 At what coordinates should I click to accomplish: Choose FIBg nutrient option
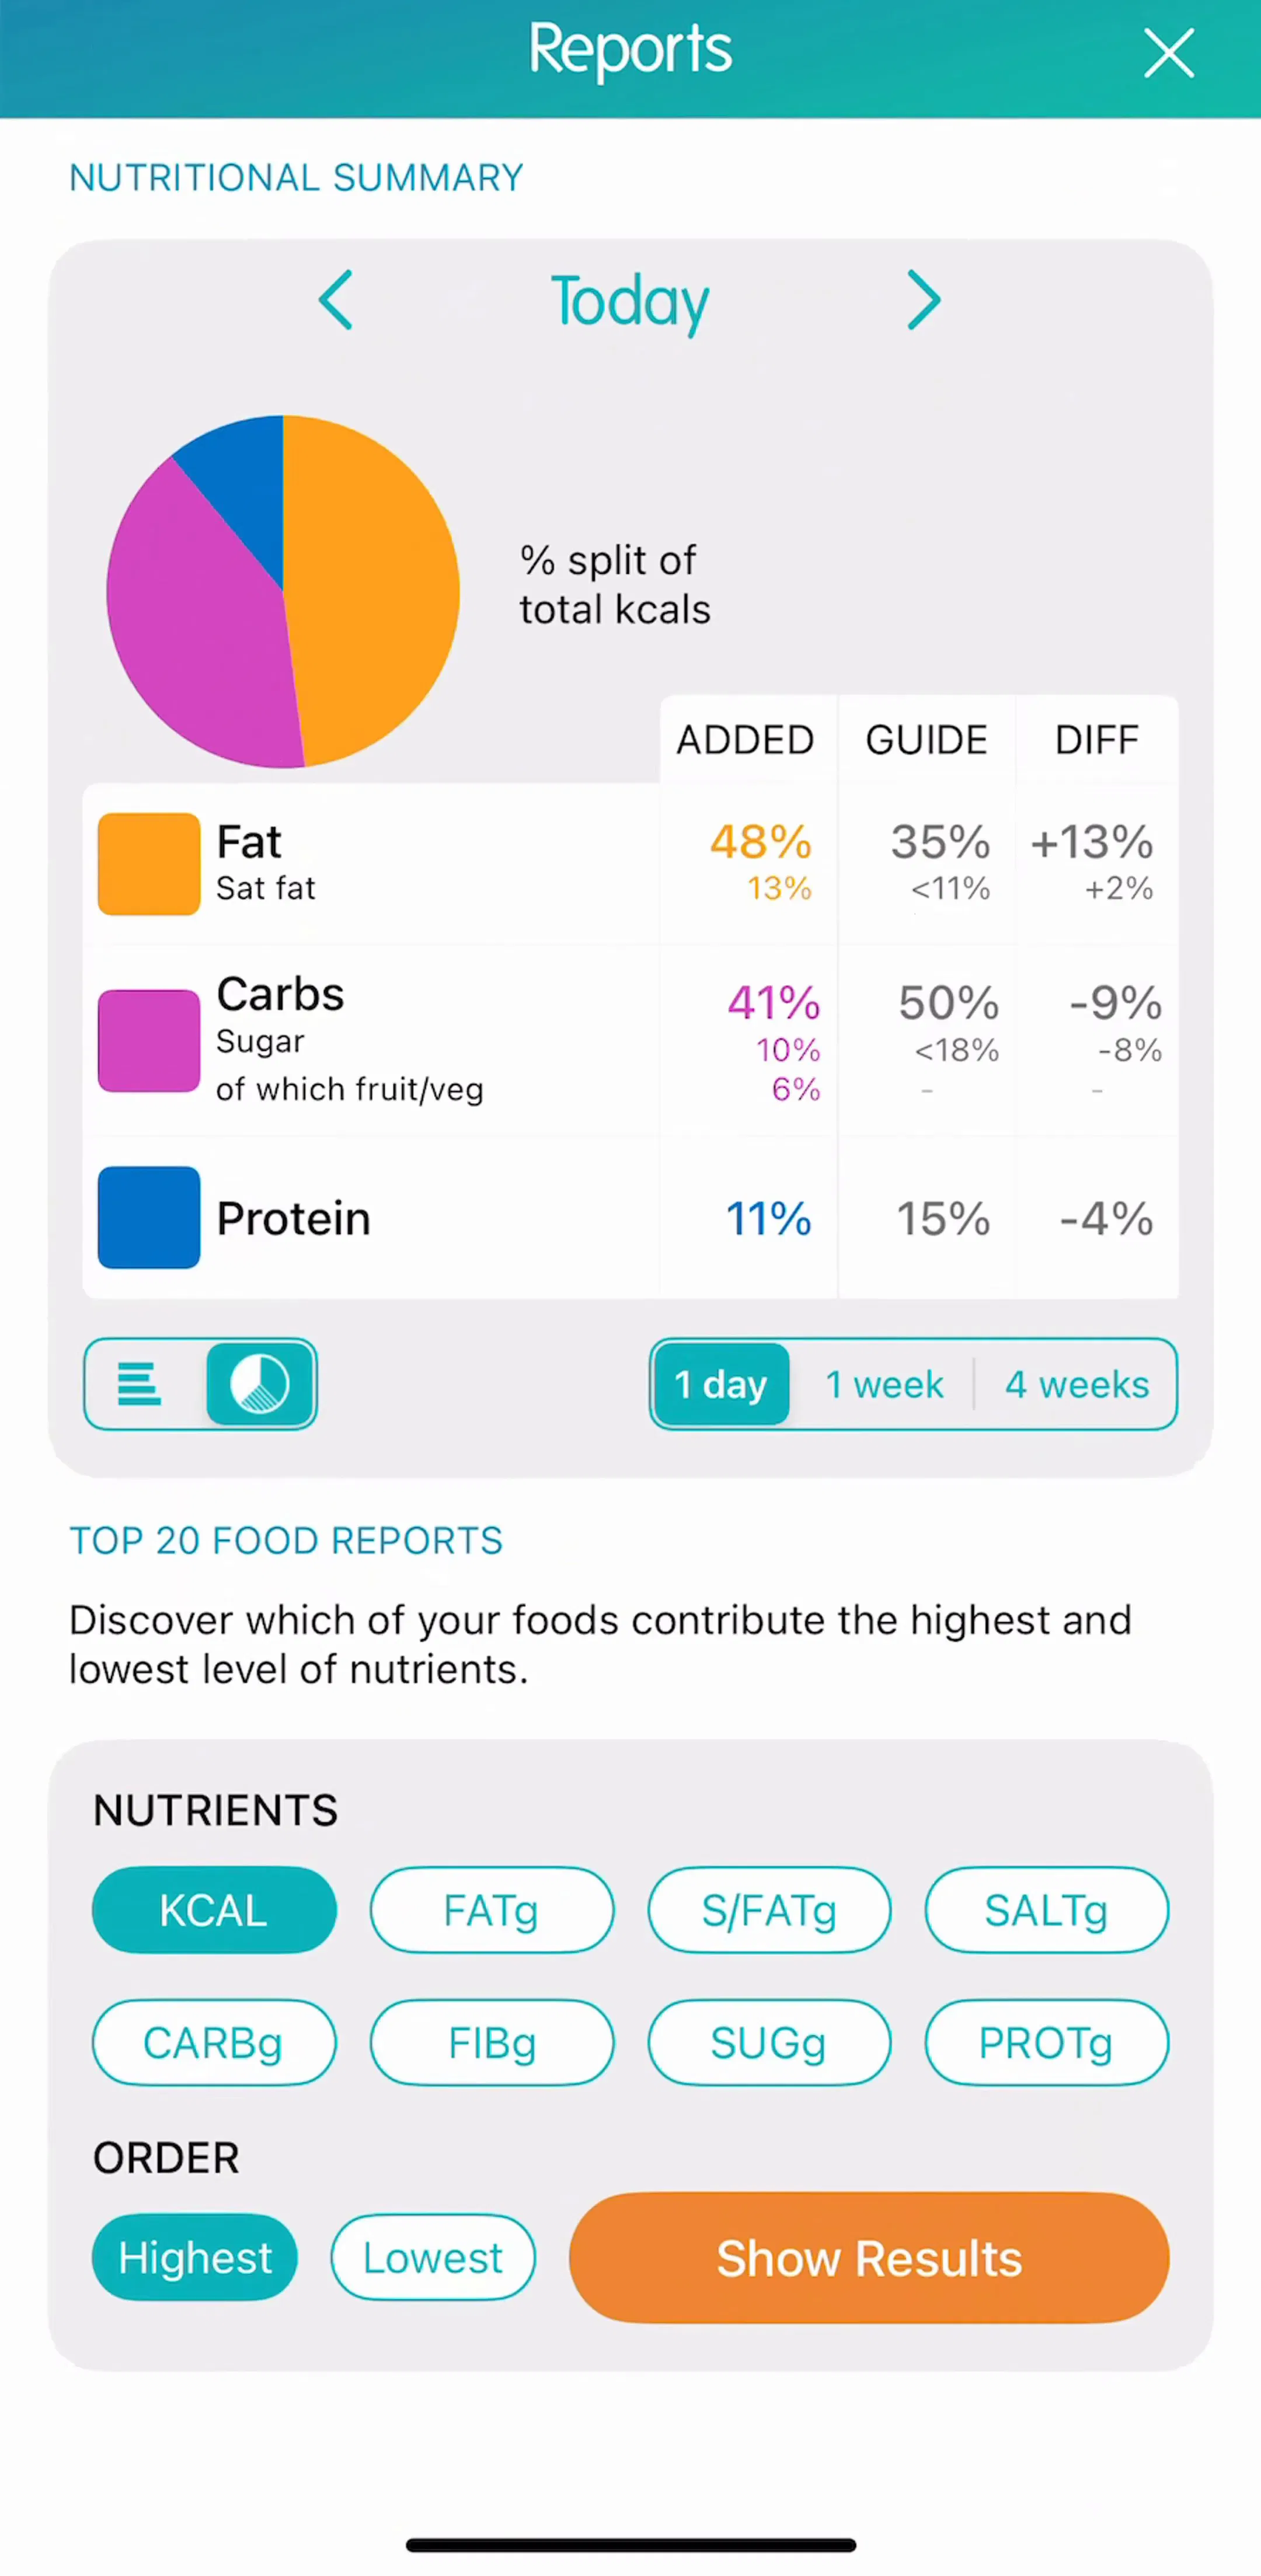(x=491, y=2042)
